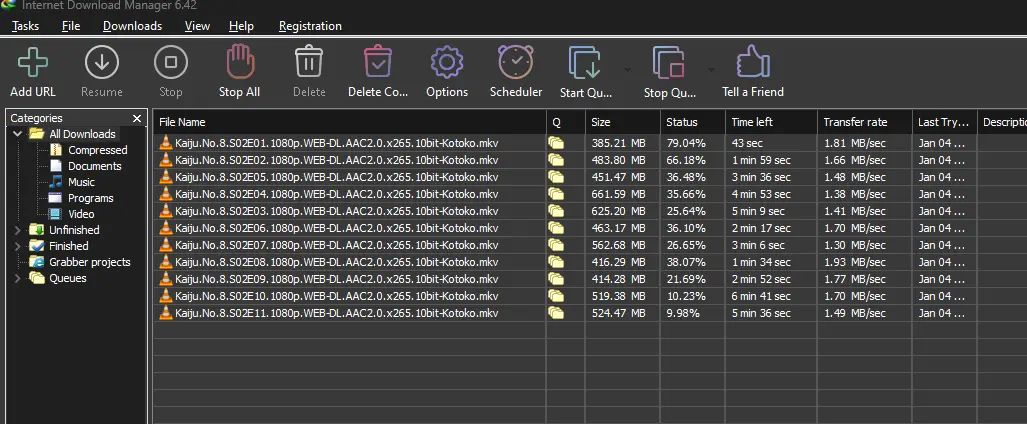Select the Programs category
The height and width of the screenshot is (424, 1027).
point(90,199)
